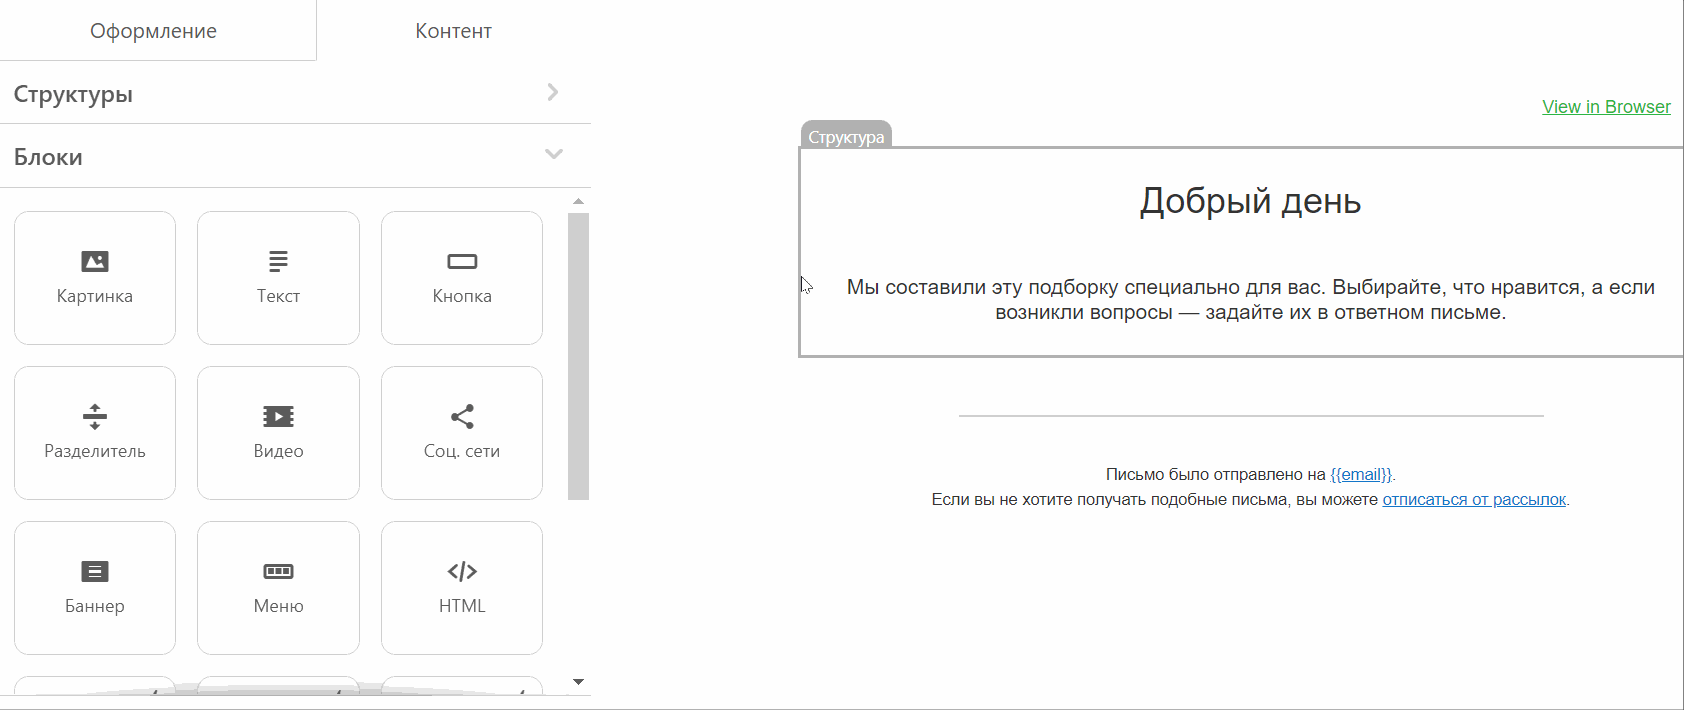Select the Меню menu block icon
Screen dimensions: 1684x710
[x=278, y=572]
